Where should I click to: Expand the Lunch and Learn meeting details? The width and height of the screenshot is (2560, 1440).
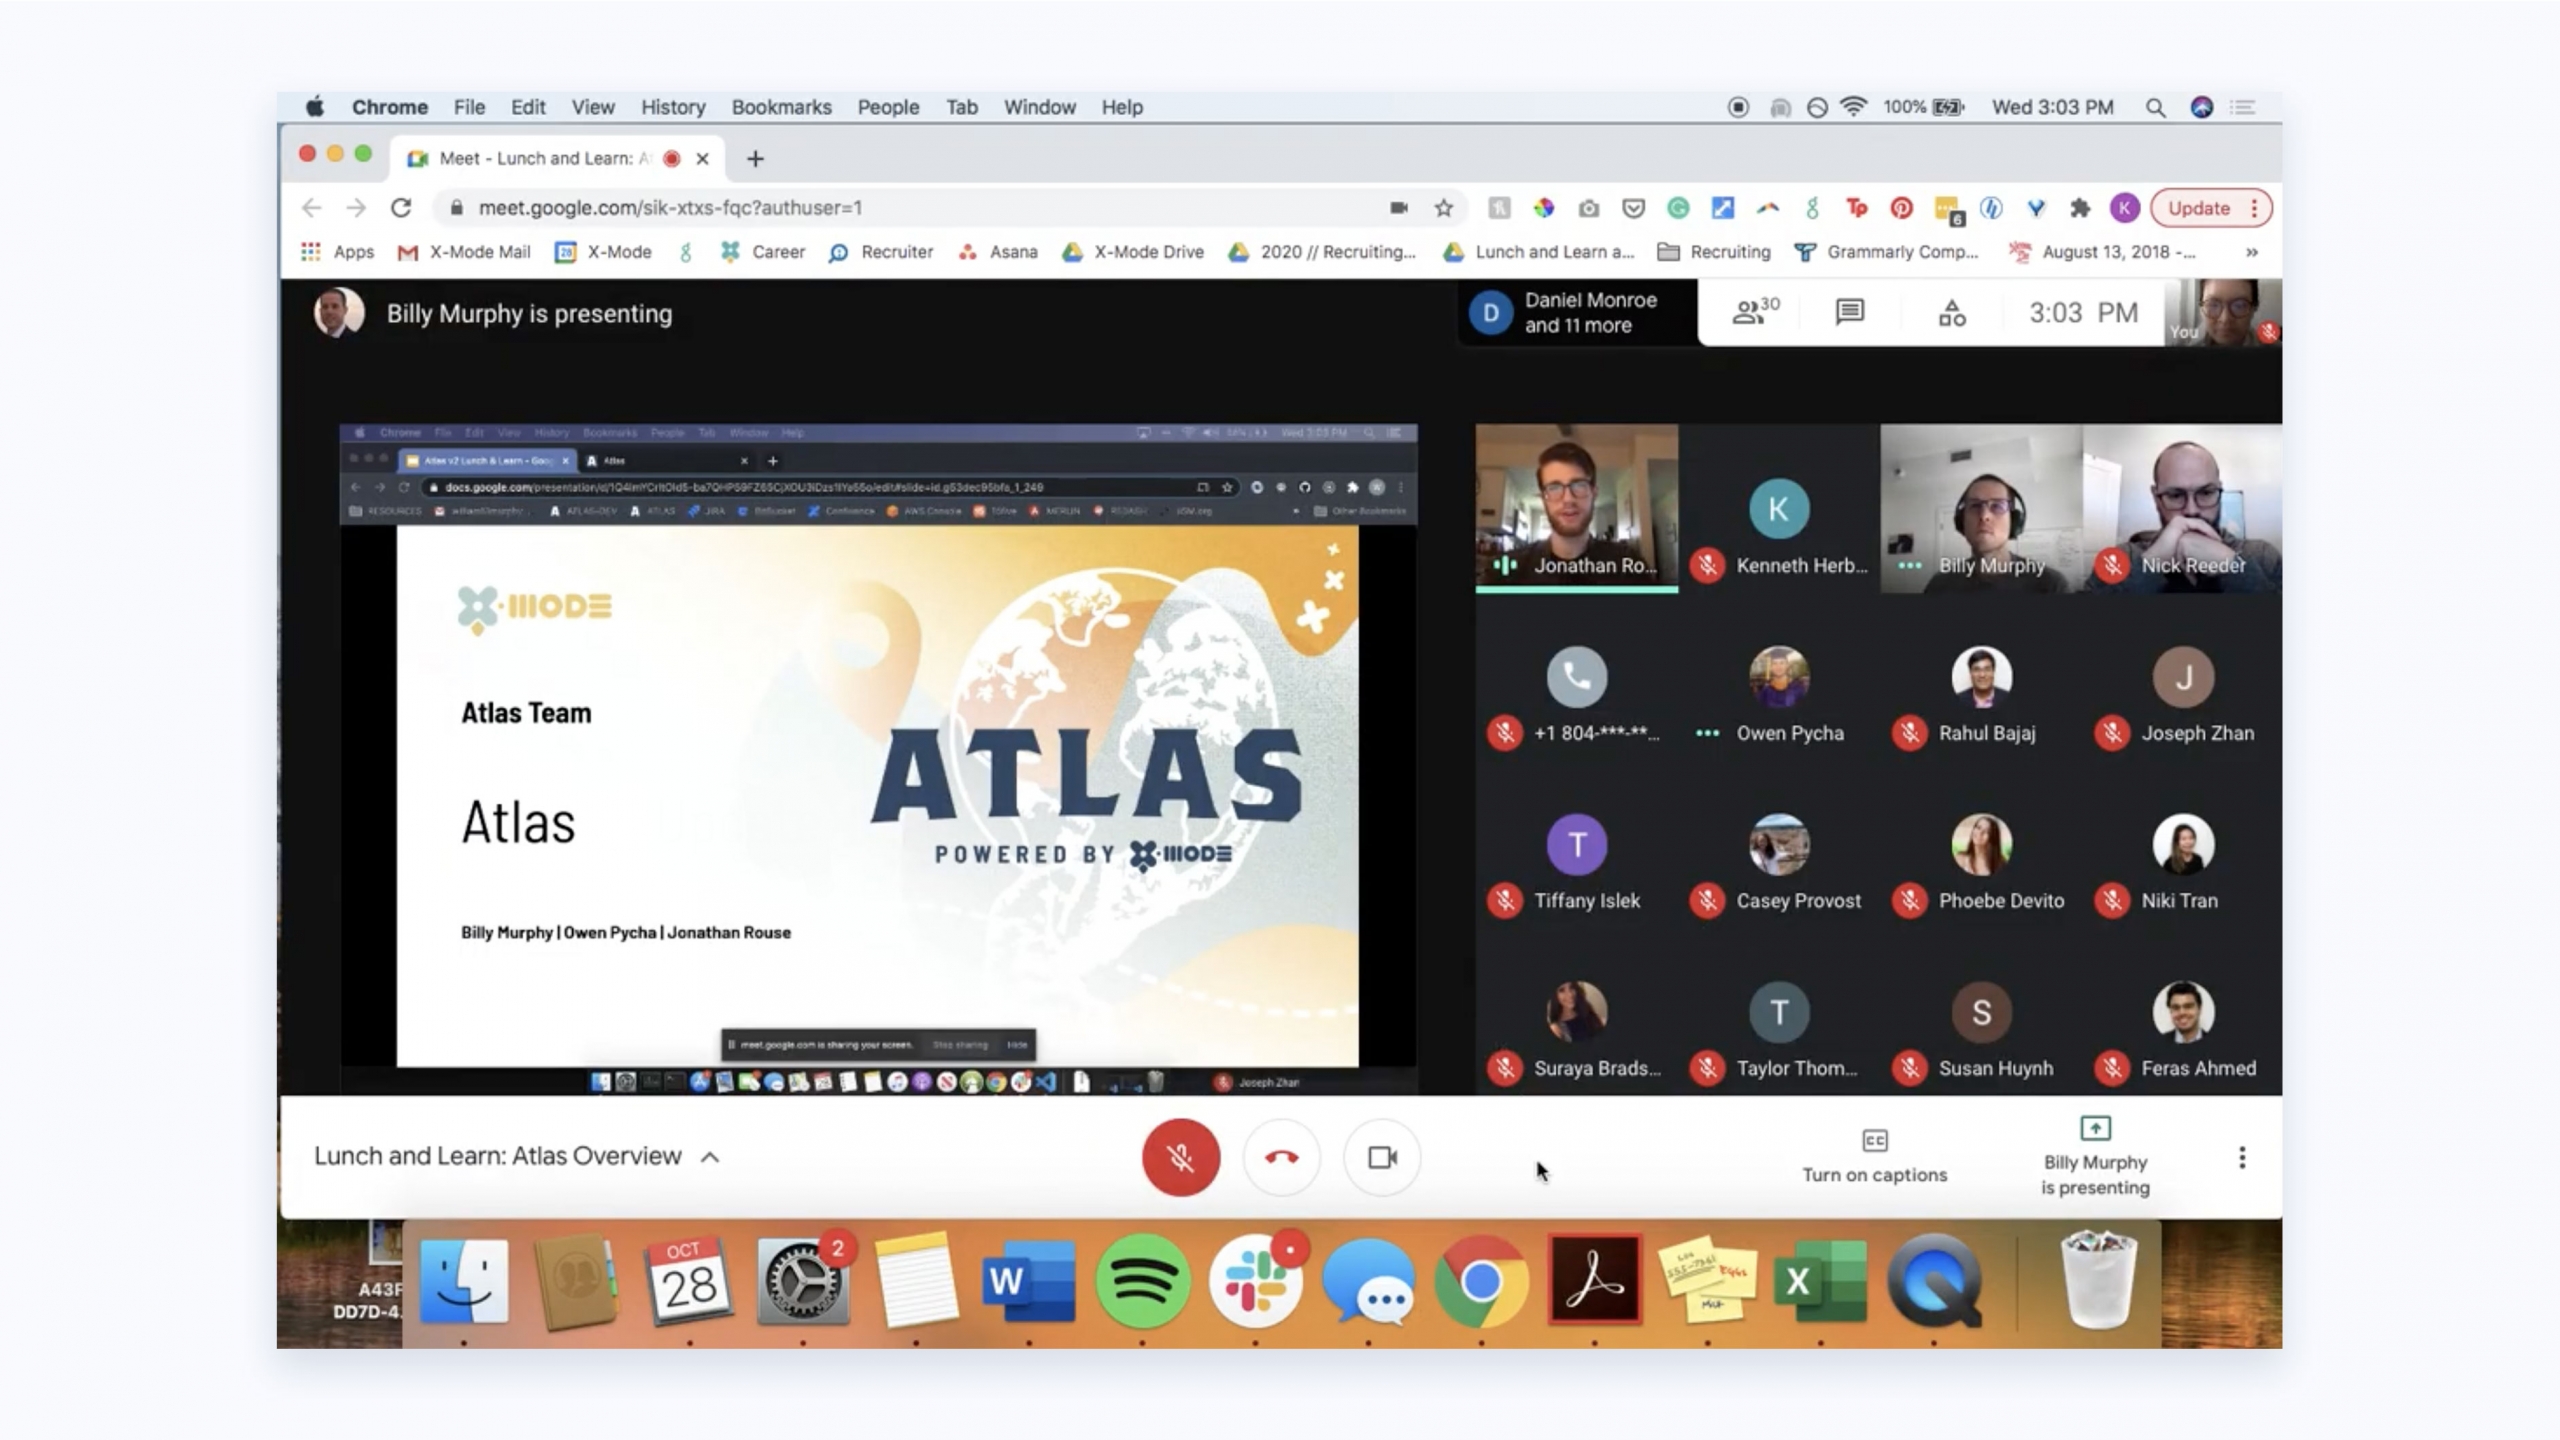710,1157
